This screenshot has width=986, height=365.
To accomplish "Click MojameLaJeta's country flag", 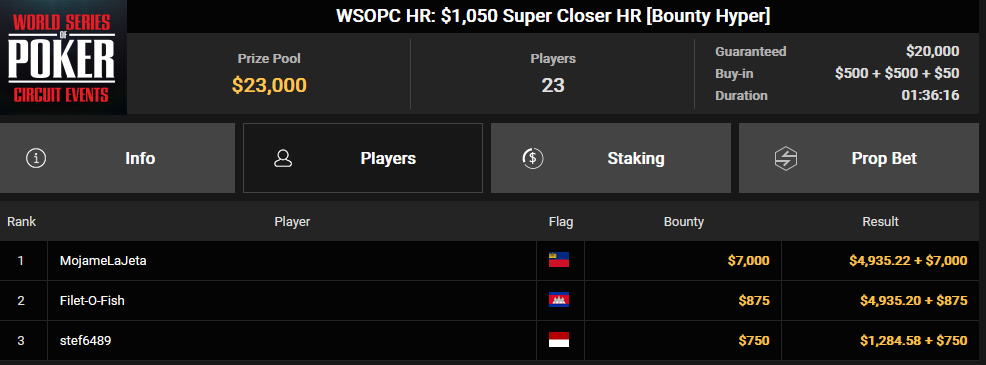I will 558,260.
